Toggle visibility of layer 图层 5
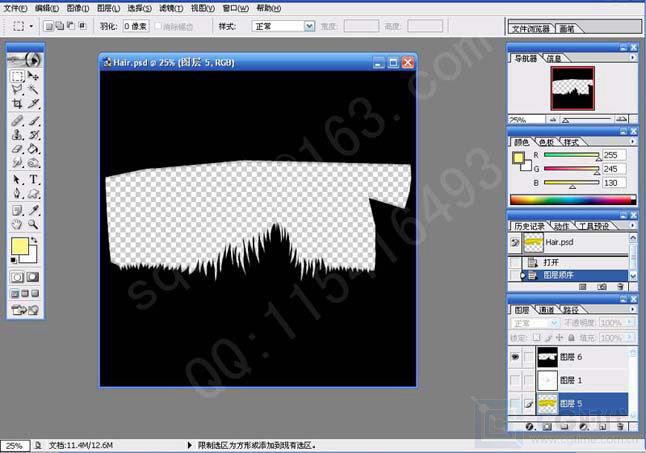 (x=515, y=405)
